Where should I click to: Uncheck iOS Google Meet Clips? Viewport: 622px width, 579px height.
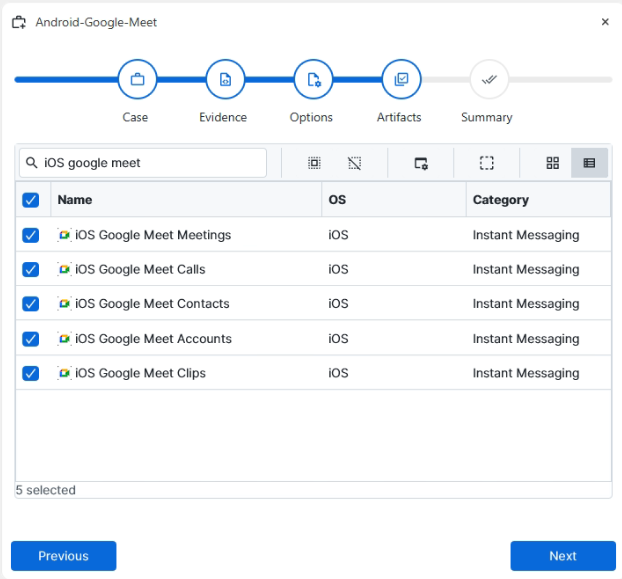pos(31,373)
